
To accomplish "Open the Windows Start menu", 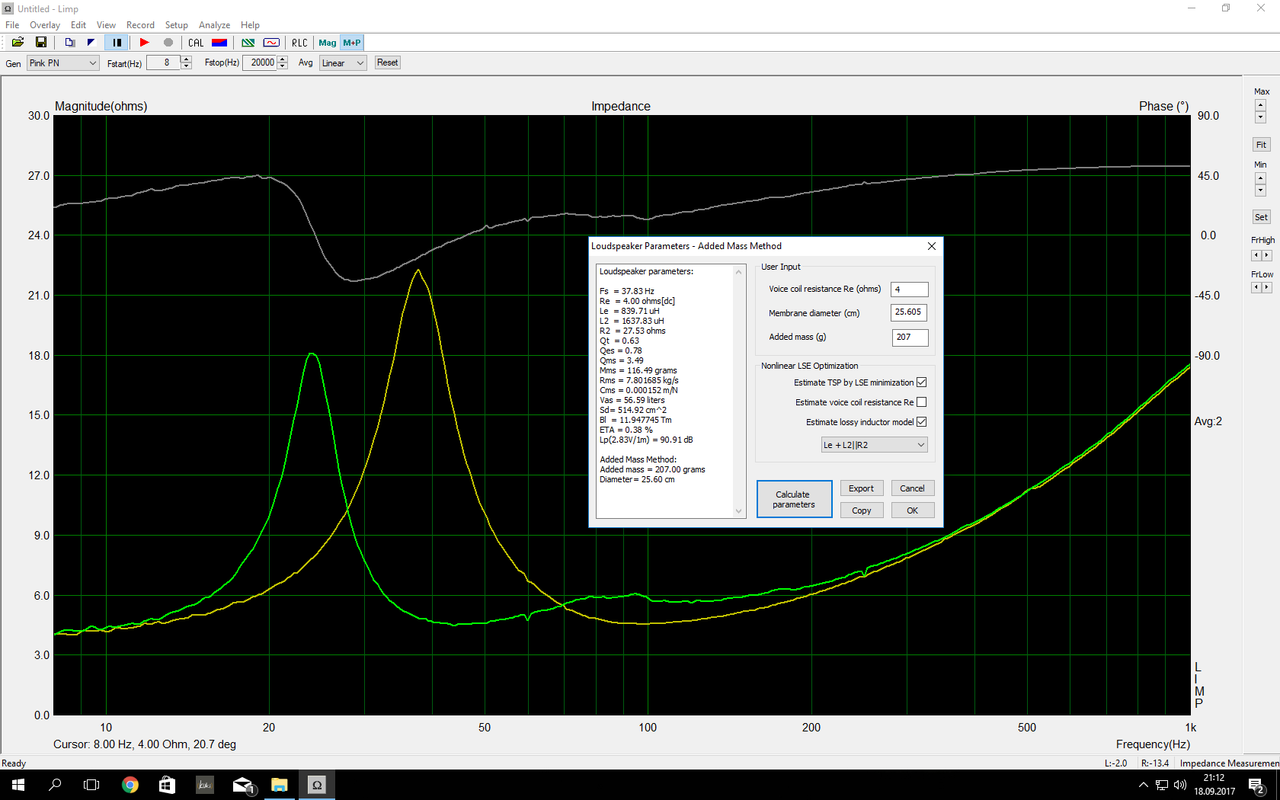I will 18,784.
